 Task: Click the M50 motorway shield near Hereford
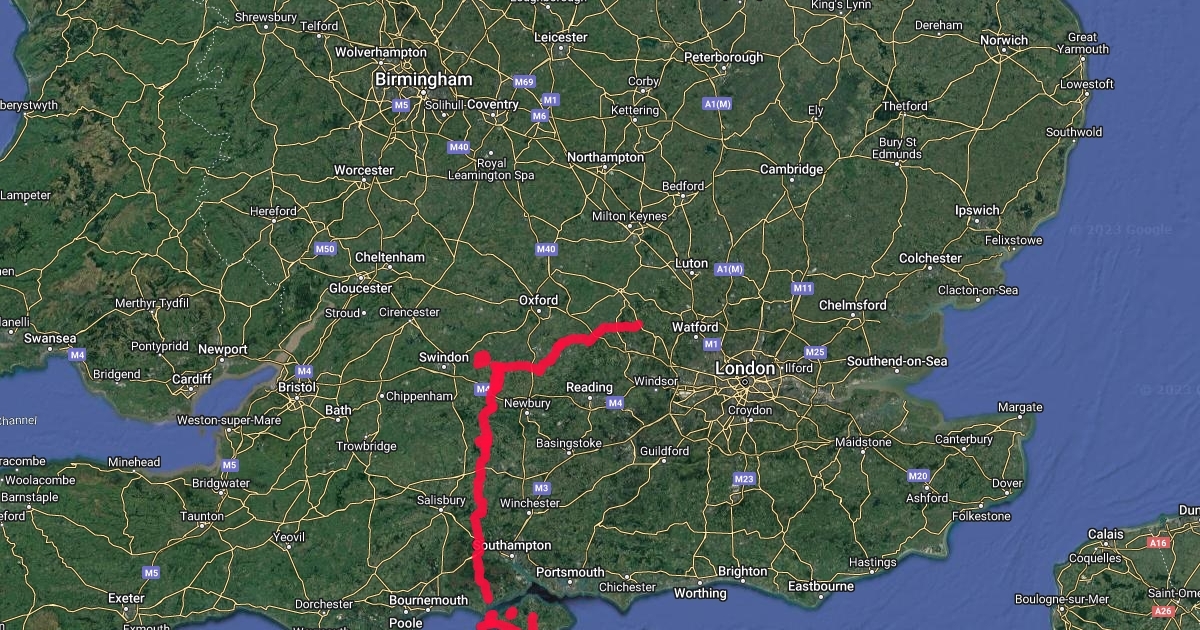tap(324, 249)
